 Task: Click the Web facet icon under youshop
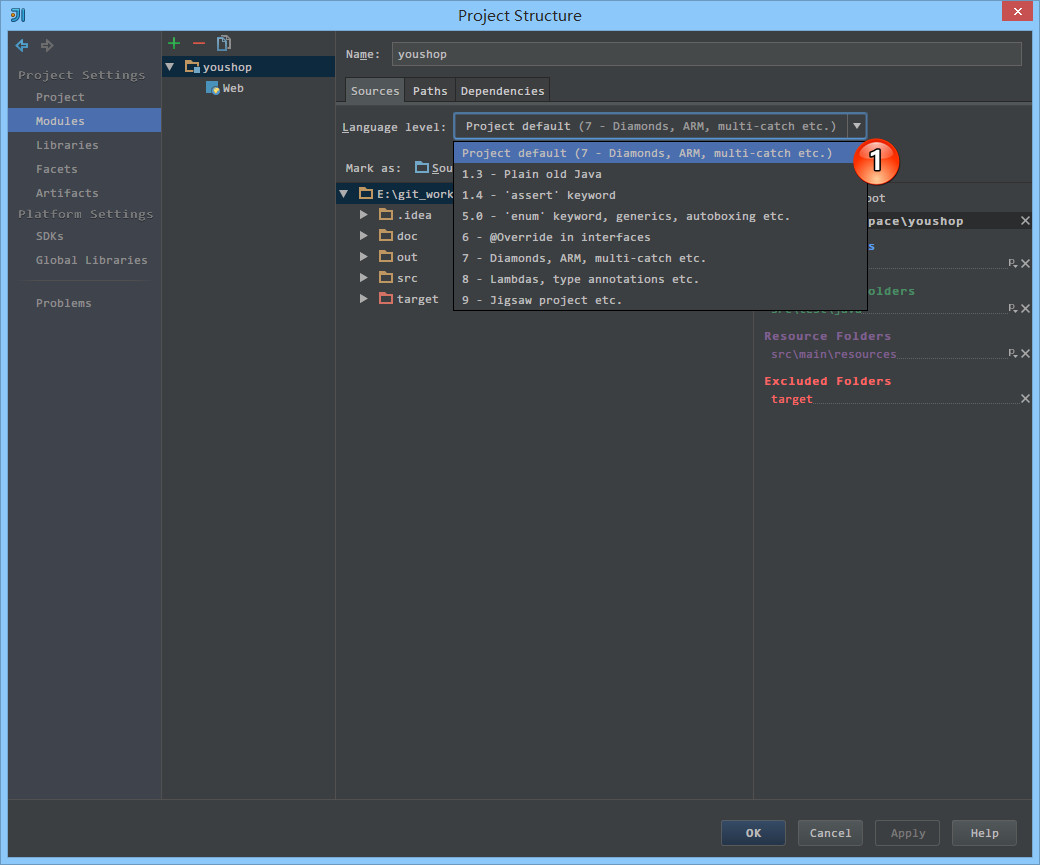click(212, 88)
